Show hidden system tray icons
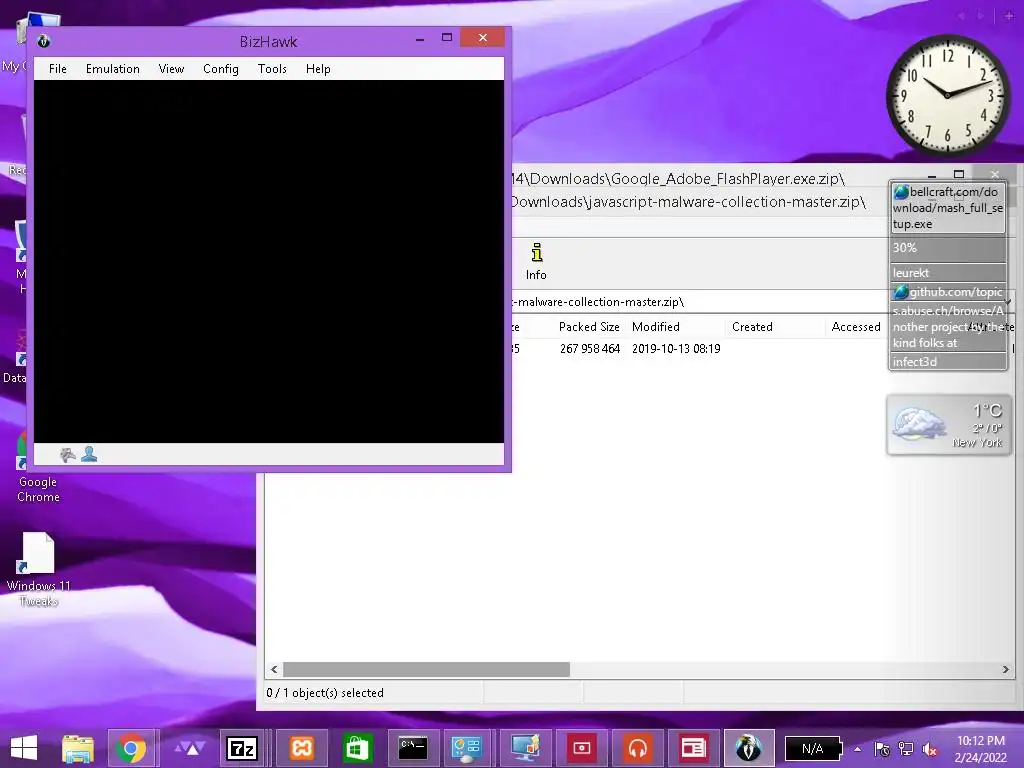This screenshot has height=768, width=1024. pyautogui.click(x=857, y=749)
